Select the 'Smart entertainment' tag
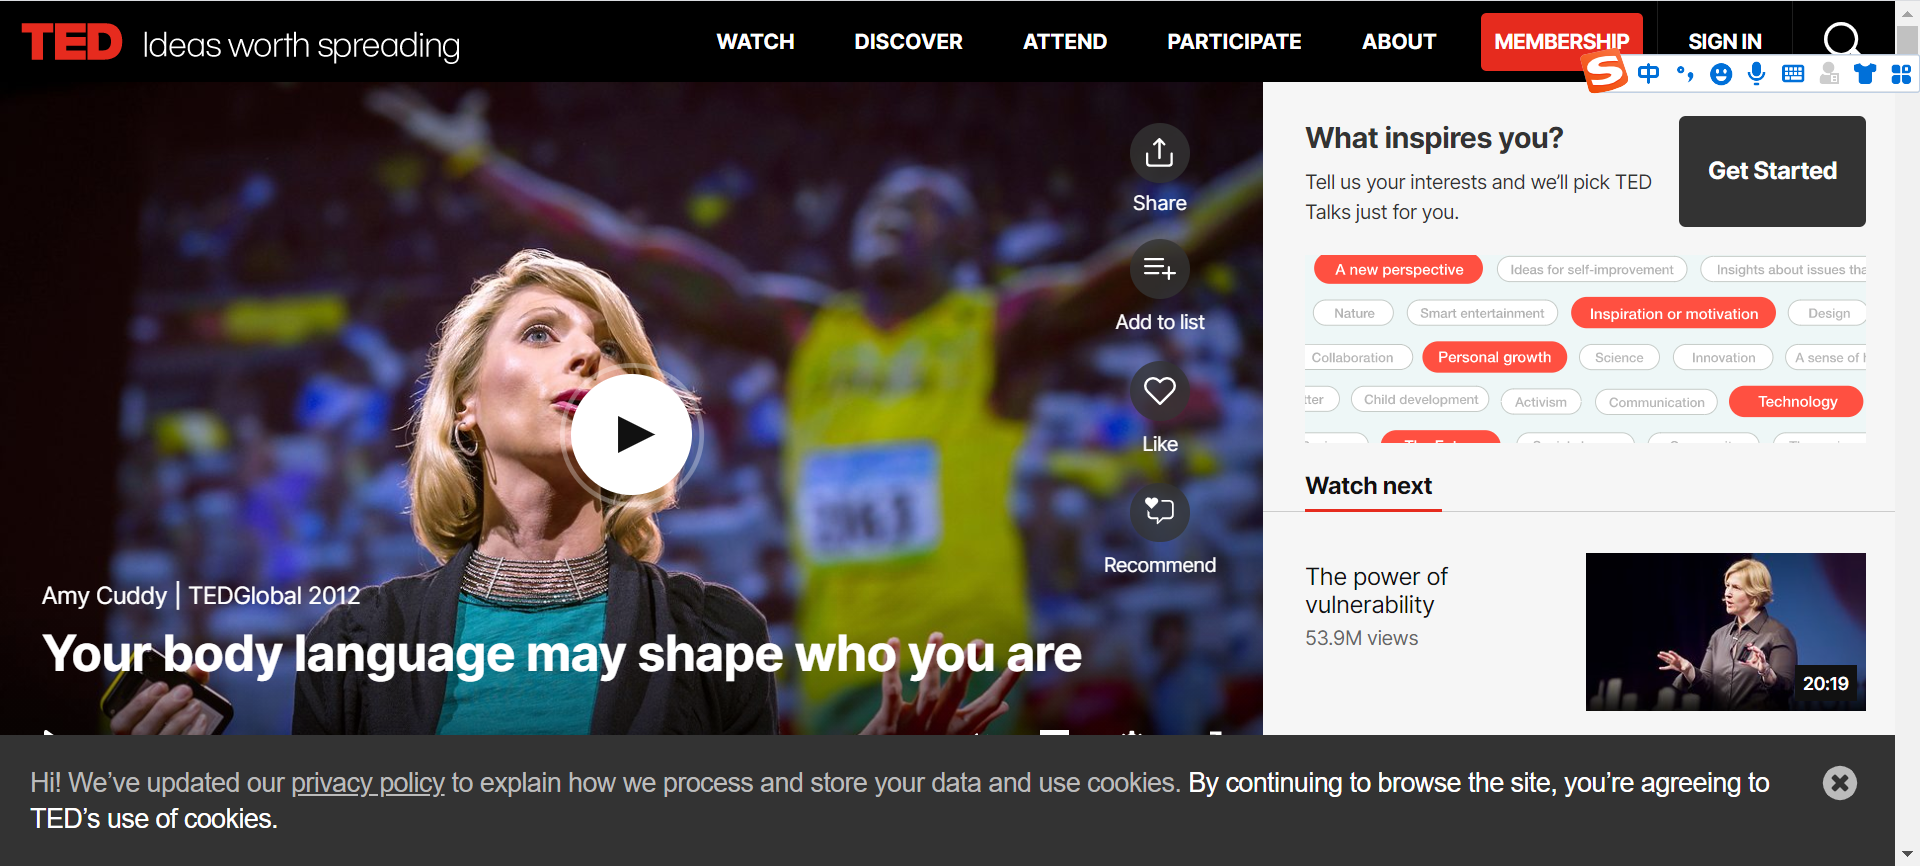Viewport: 1920px width, 866px height. point(1482,313)
